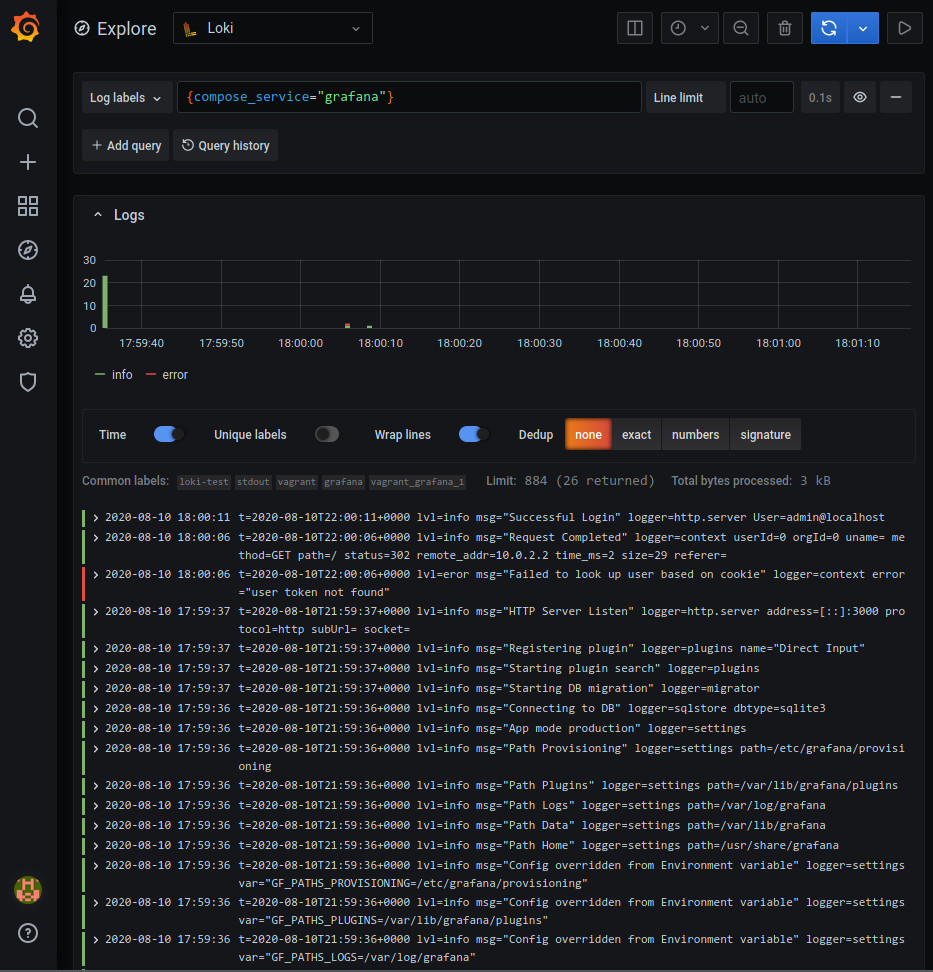Select Dedup signature option
Image resolution: width=933 pixels, height=972 pixels.
(766, 435)
